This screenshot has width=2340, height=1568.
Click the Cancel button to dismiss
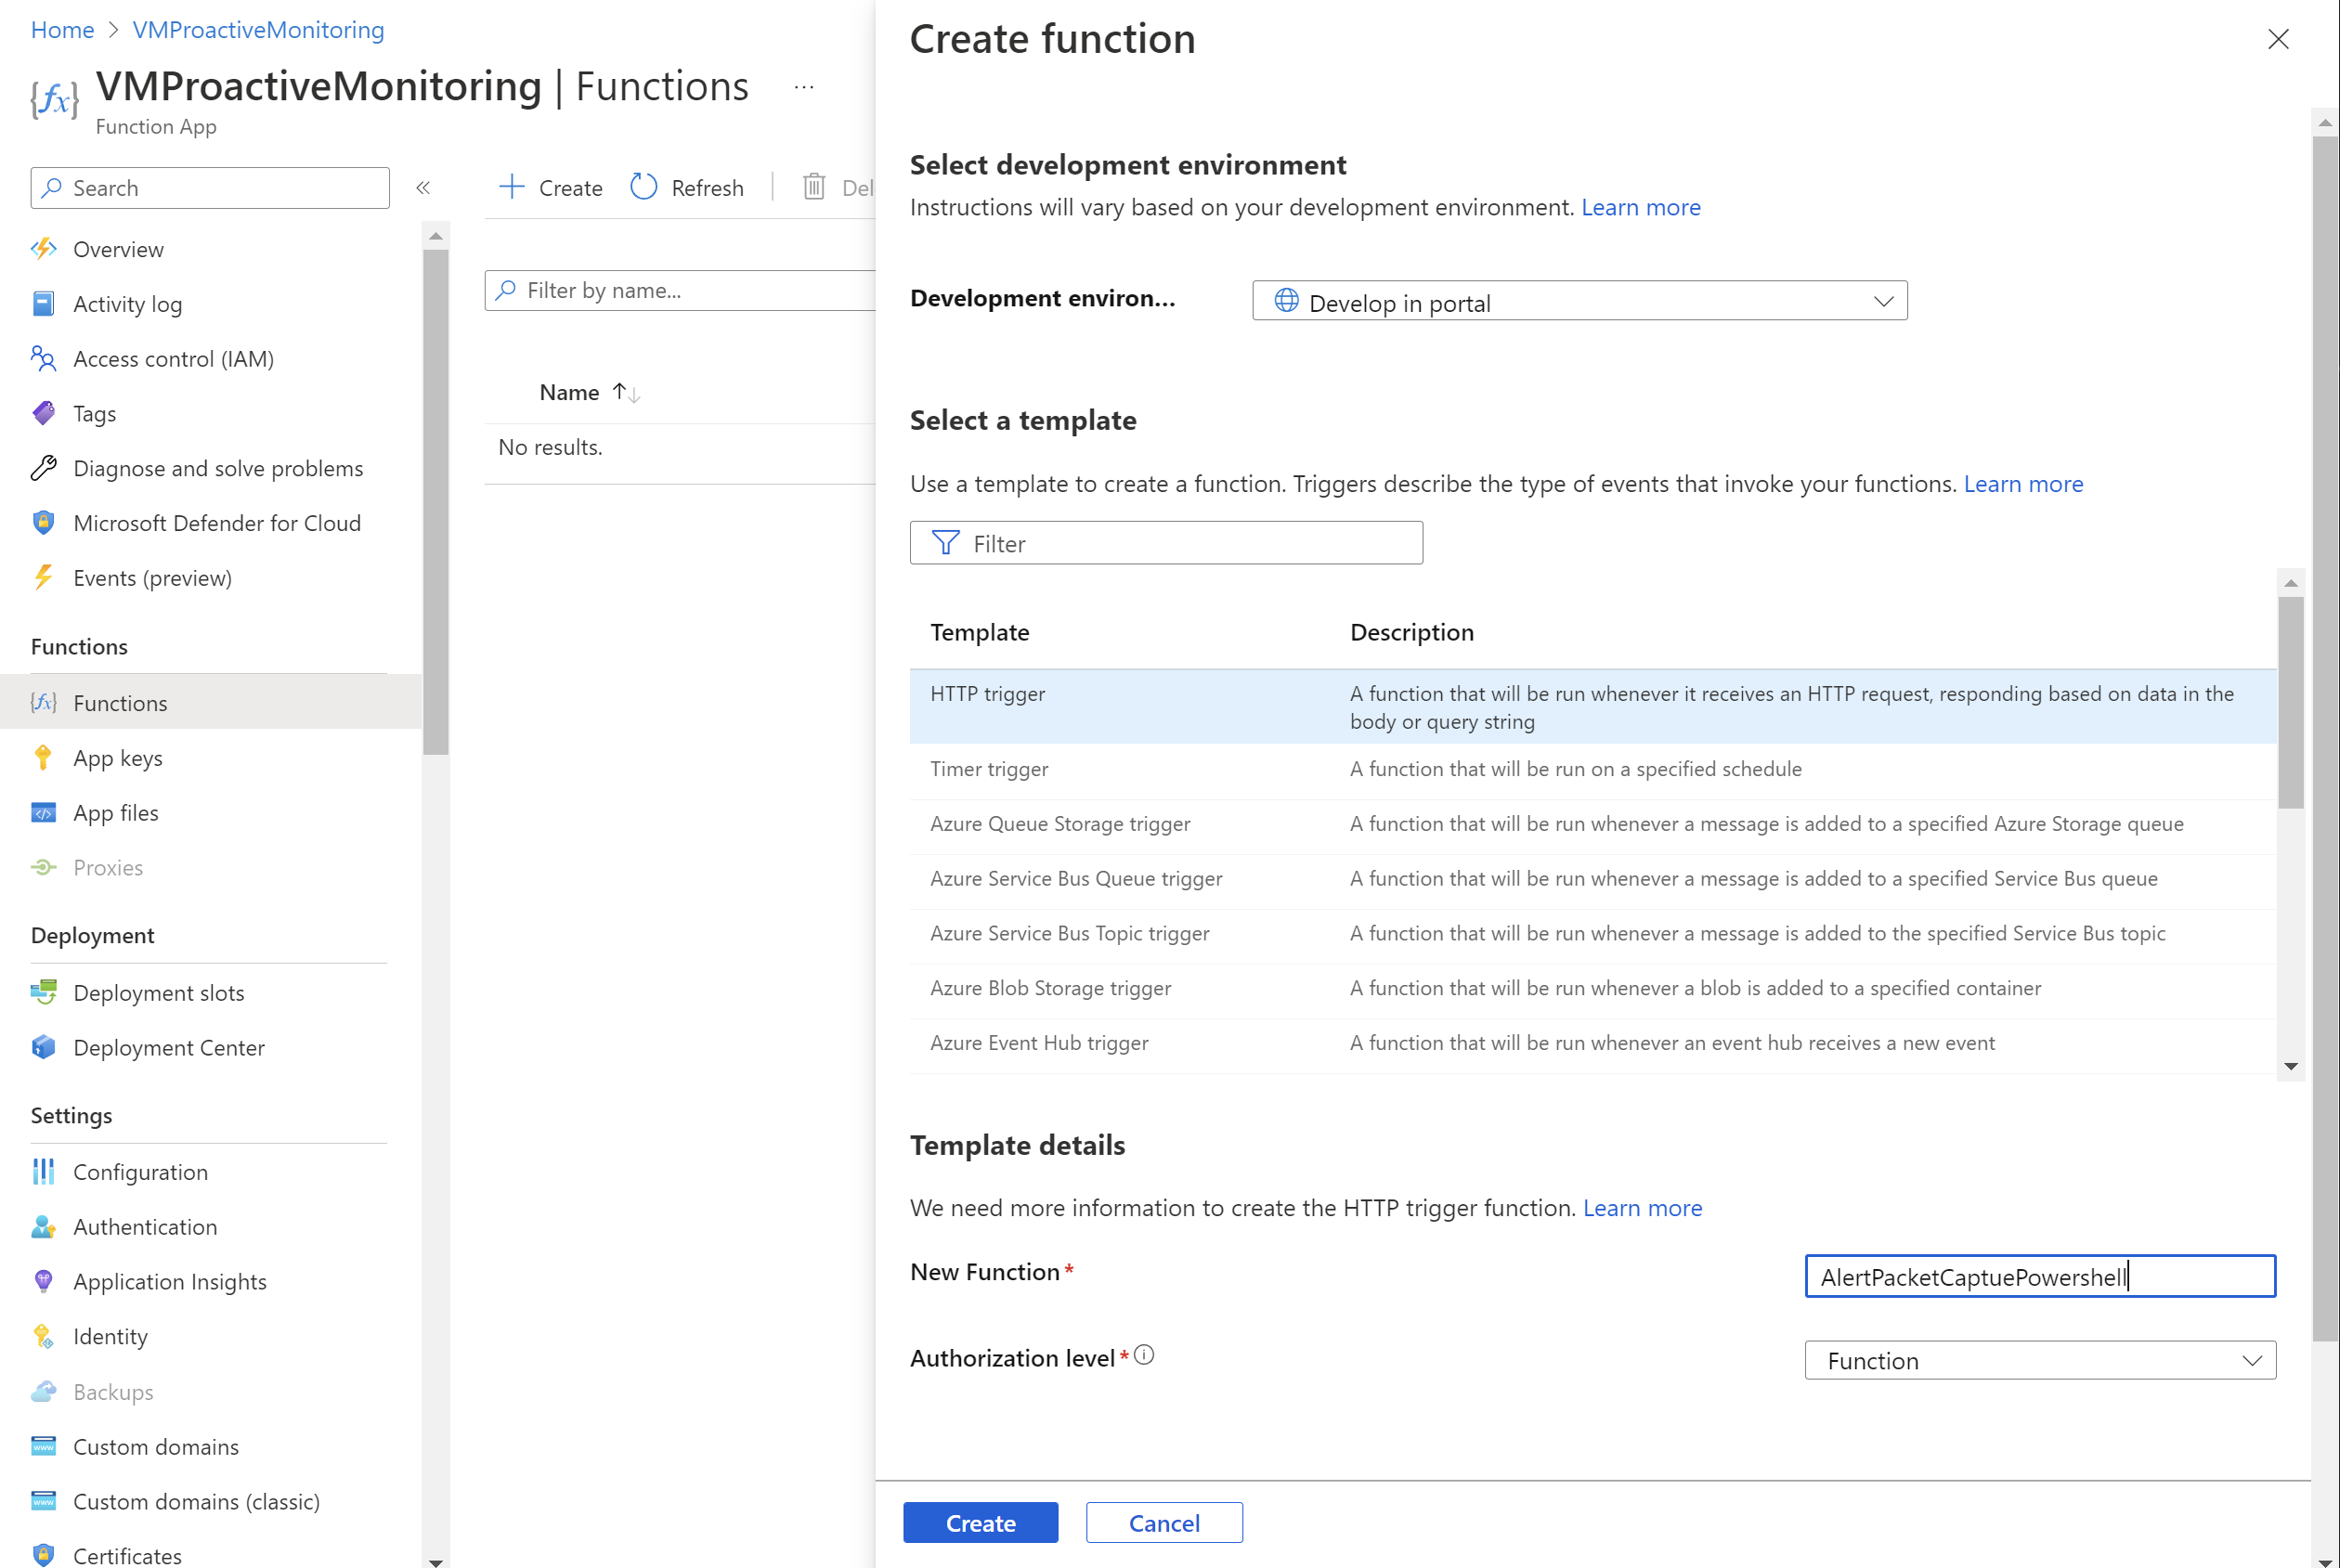tap(1163, 1523)
